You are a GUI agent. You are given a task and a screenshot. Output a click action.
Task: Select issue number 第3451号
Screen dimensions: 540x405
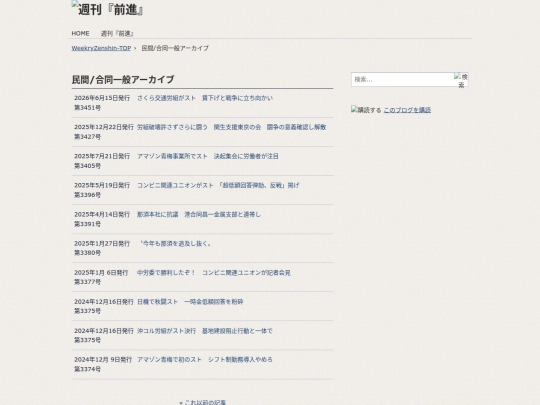point(87,108)
